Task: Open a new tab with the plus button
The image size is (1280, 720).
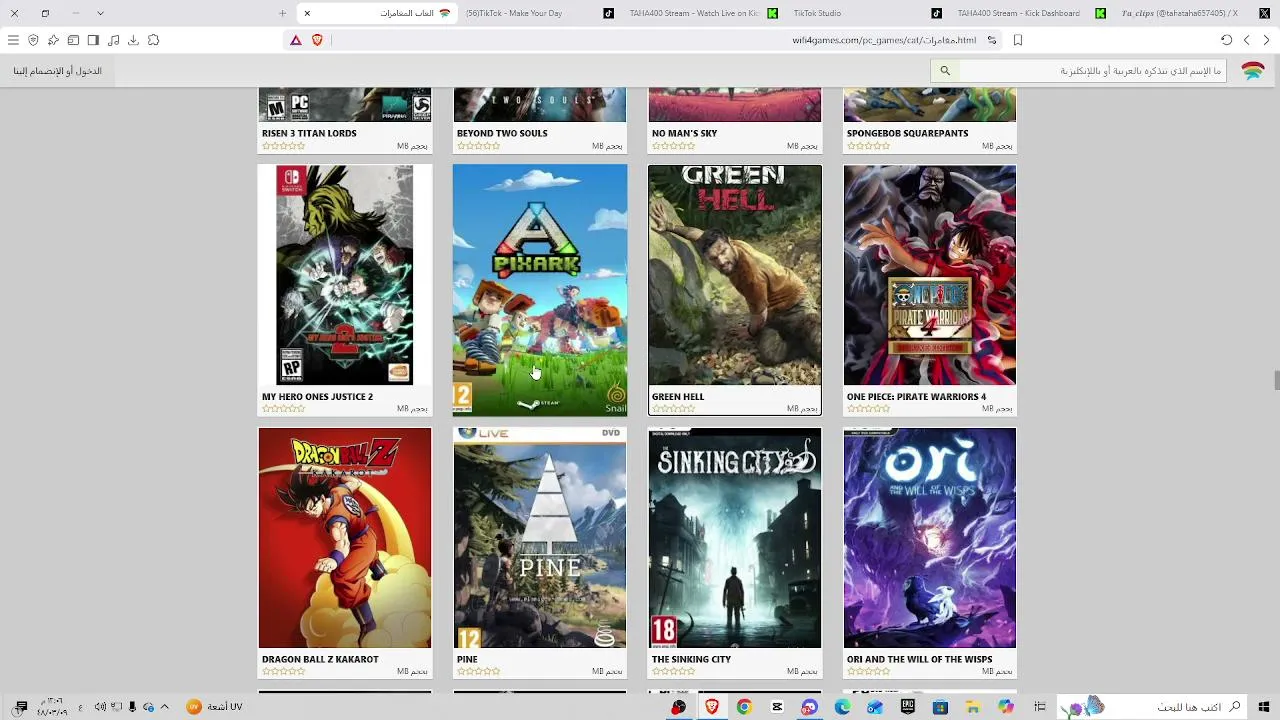Action: [x=282, y=13]
